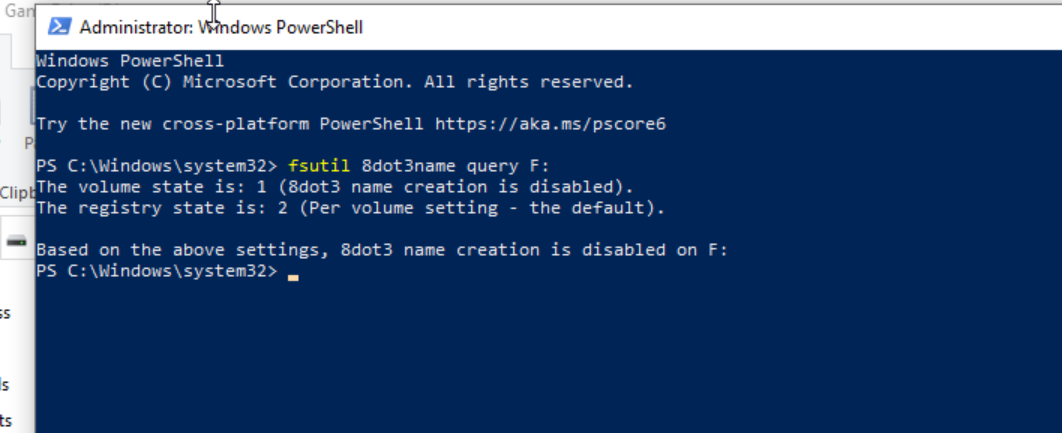Click the PowerShell icon in title bar

[x=59, y=27]
